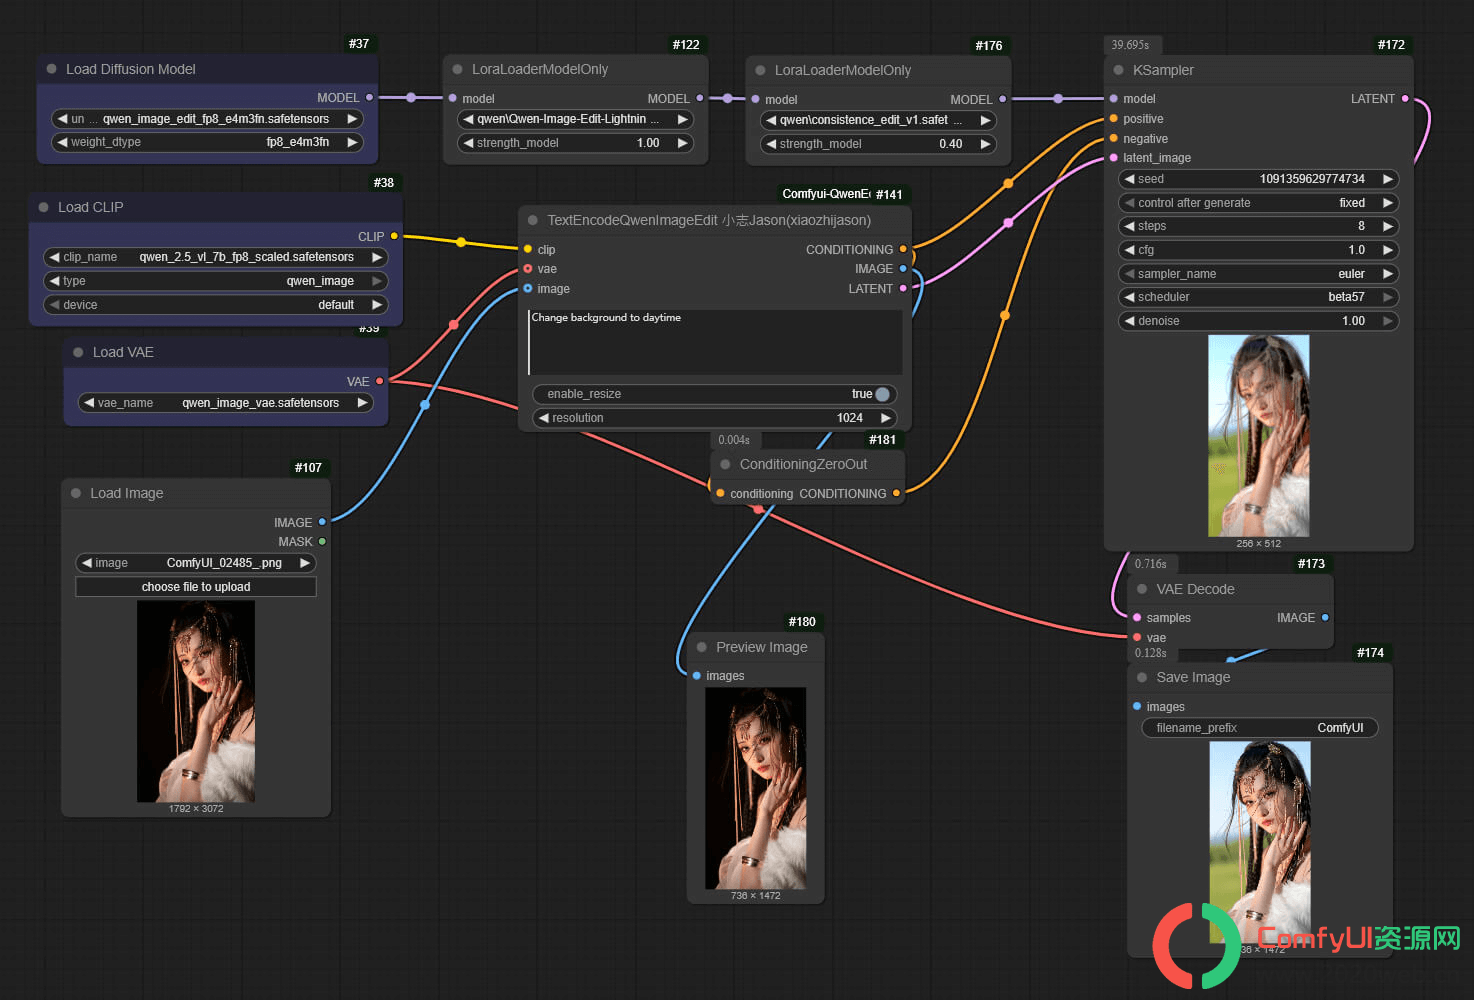This screenshot has width=1474, height=1000.
Task: Click the Load CLIP yellow CLIP output socket
Action: (x=394, y=236)
